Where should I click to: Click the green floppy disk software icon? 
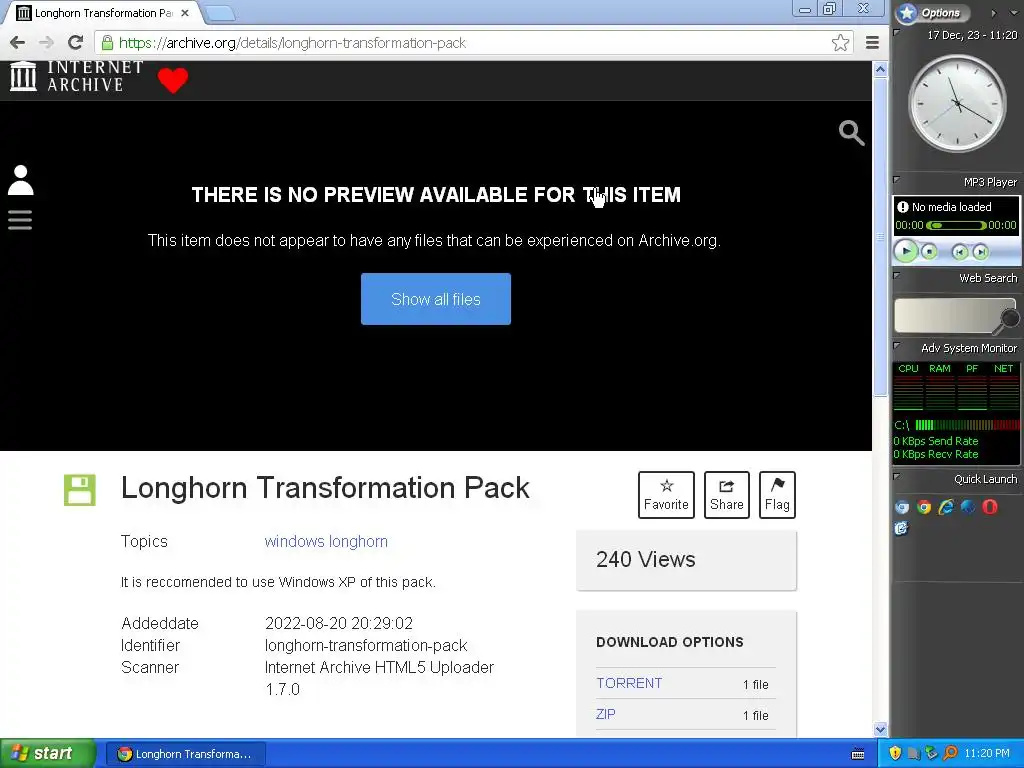click(x=80, y=490)
